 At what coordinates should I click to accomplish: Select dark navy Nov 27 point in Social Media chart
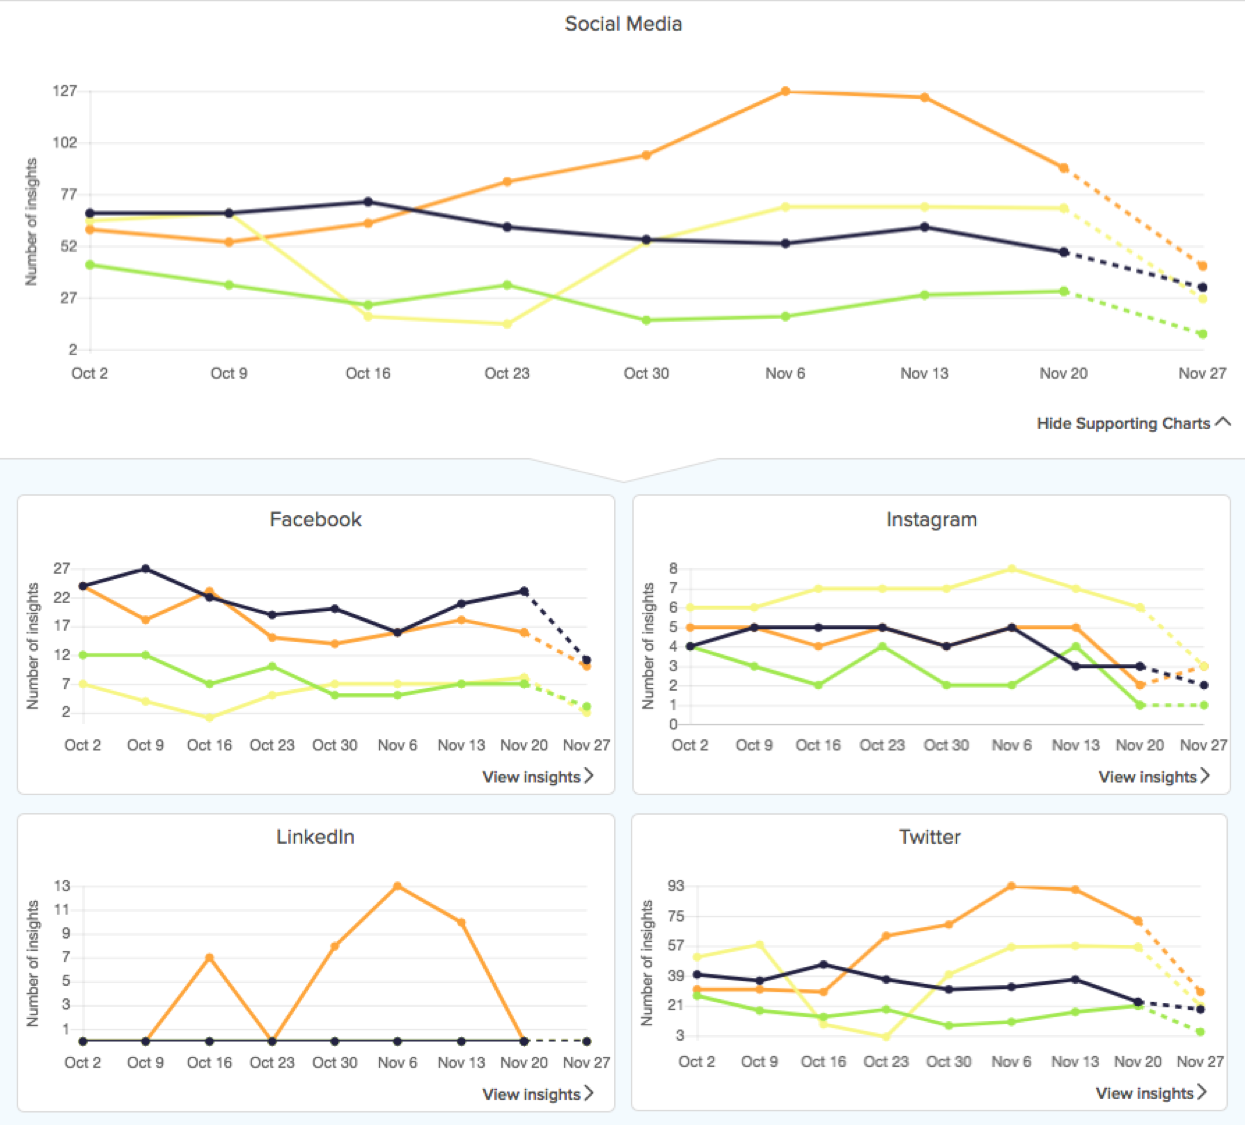click(x=1202, y=287)
